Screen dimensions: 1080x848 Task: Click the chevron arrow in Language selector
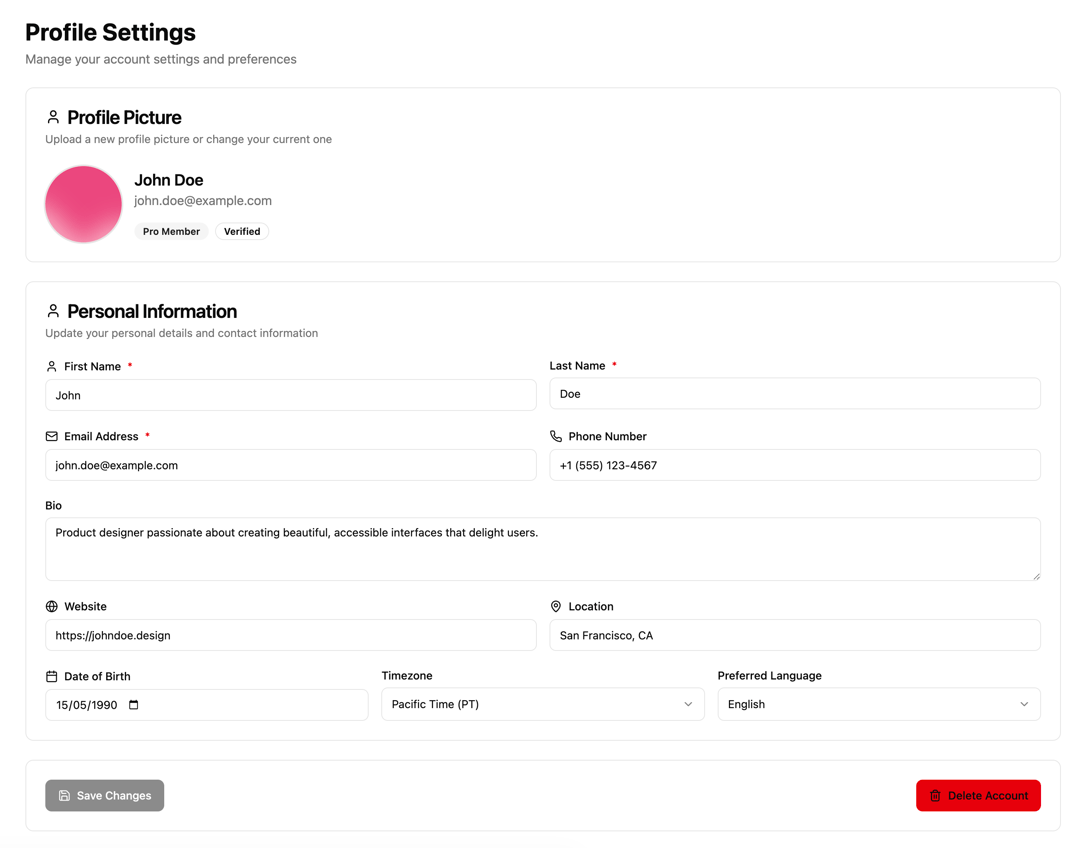tap(1024, 704)
